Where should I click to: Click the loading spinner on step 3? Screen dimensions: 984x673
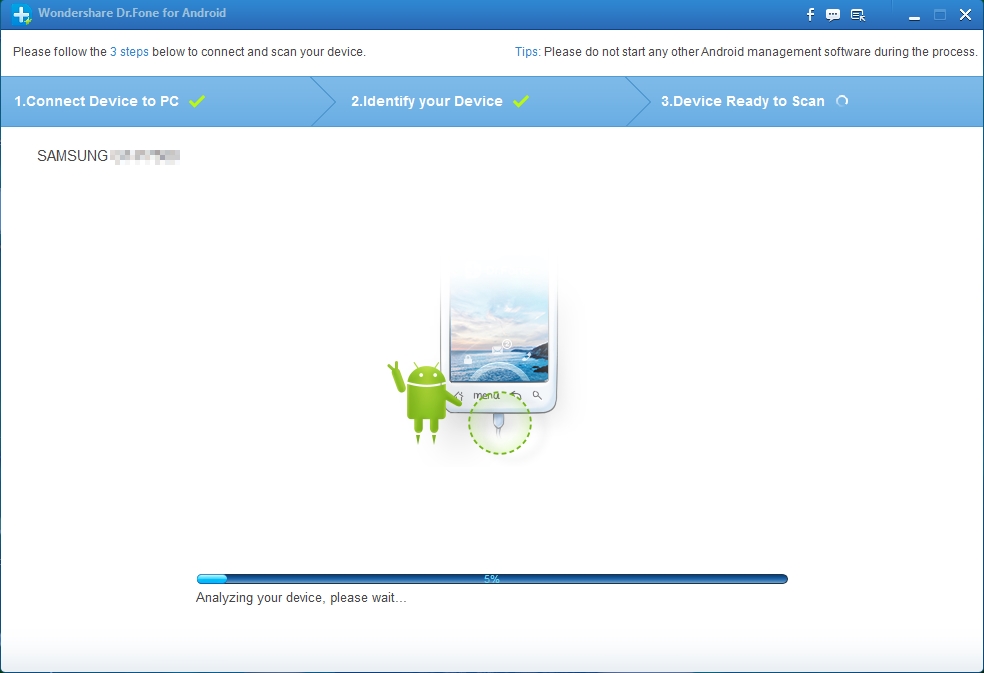(x=842, y=101)
